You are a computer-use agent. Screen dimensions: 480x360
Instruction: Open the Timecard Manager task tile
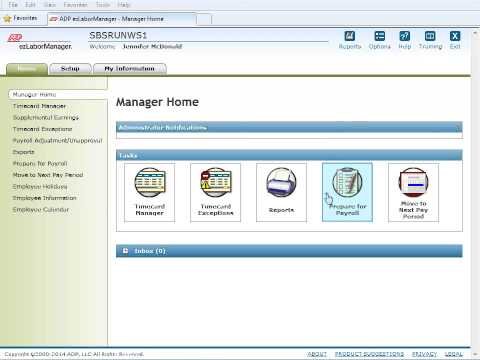click(x=149, y=192)
